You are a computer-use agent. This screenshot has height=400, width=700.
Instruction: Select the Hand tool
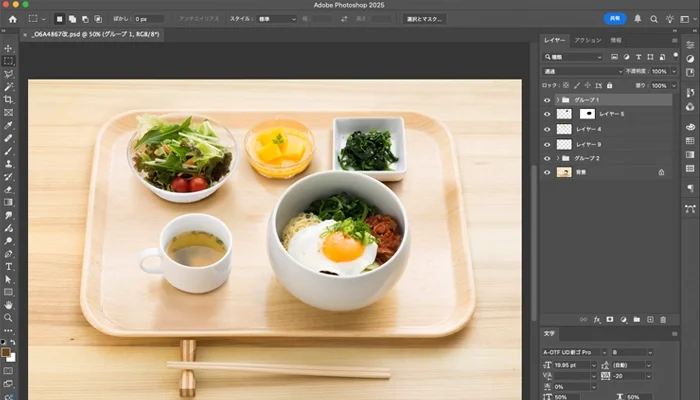pos(8,305)
